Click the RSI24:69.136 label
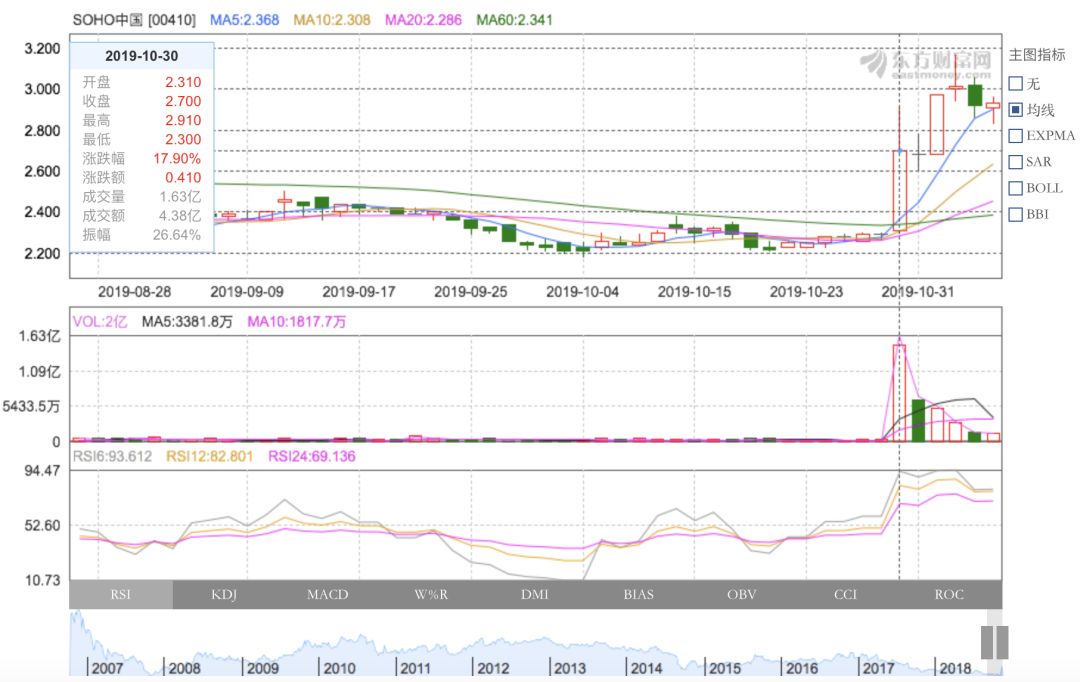Viewport: 1080px width, 682px height. (x=312, y=456)
